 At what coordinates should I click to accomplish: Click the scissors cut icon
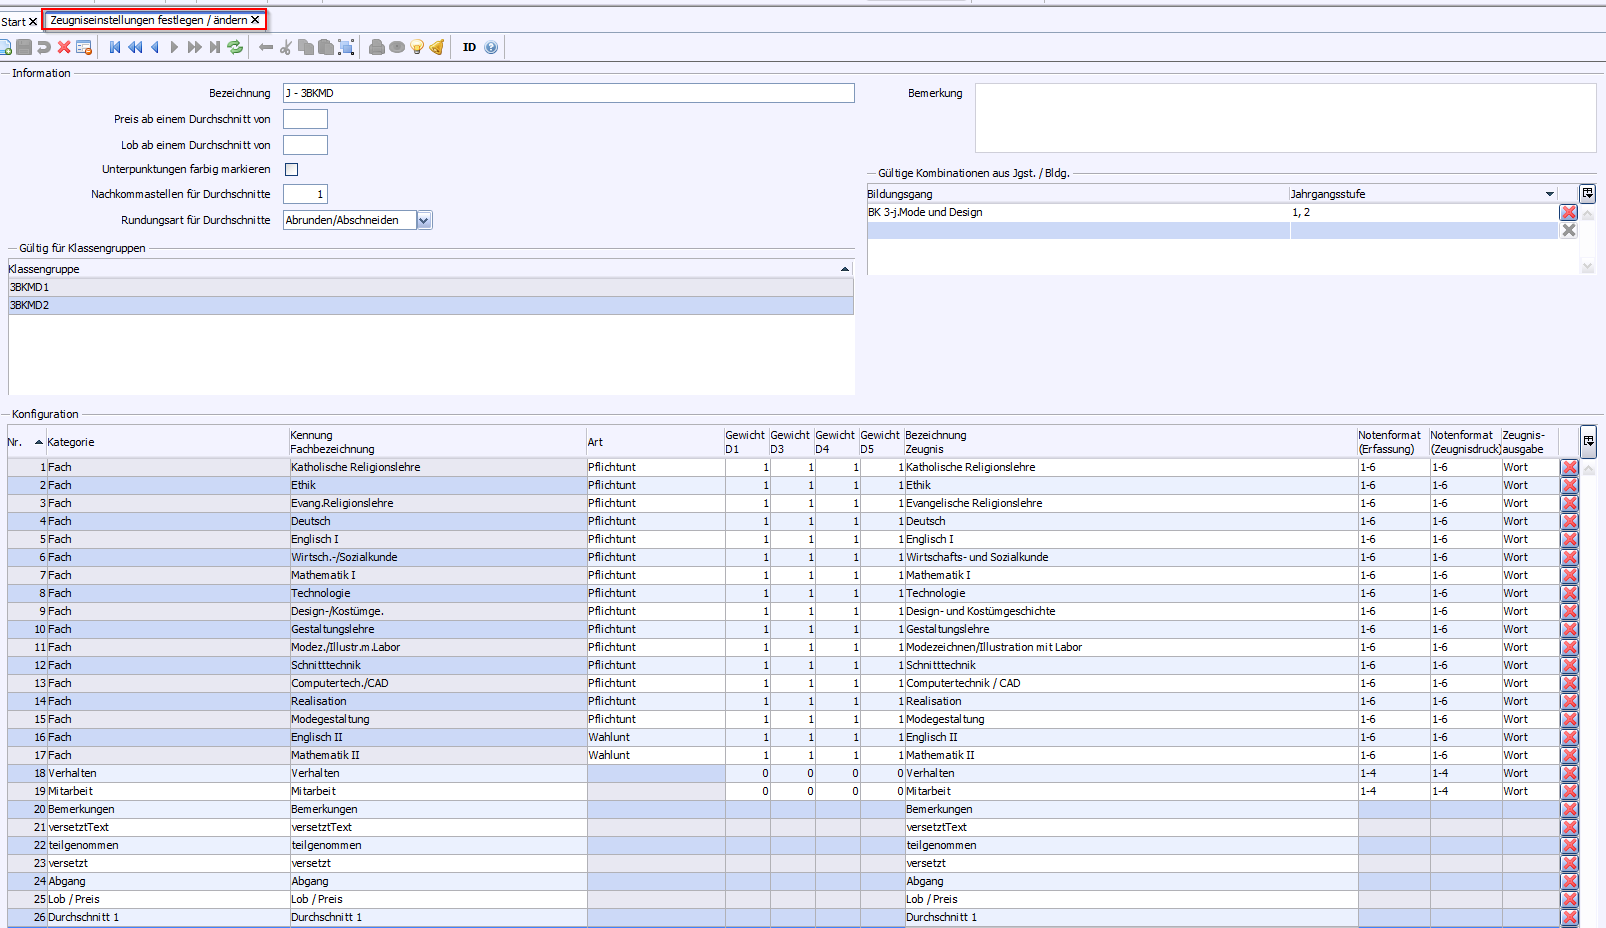click(286, 47)
